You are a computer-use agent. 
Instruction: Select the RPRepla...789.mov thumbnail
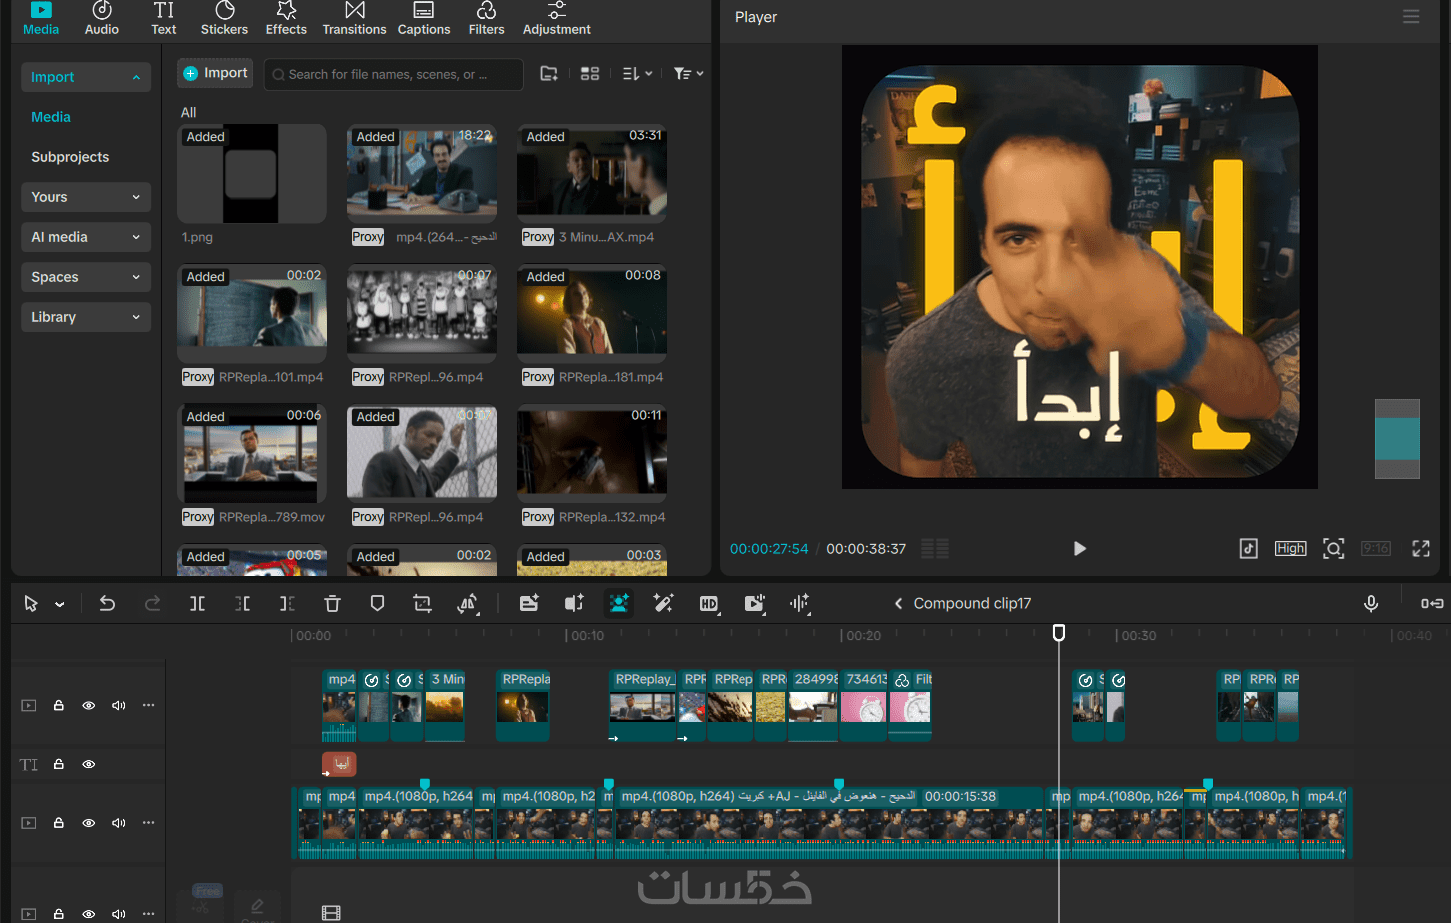[x=252, y=454]
